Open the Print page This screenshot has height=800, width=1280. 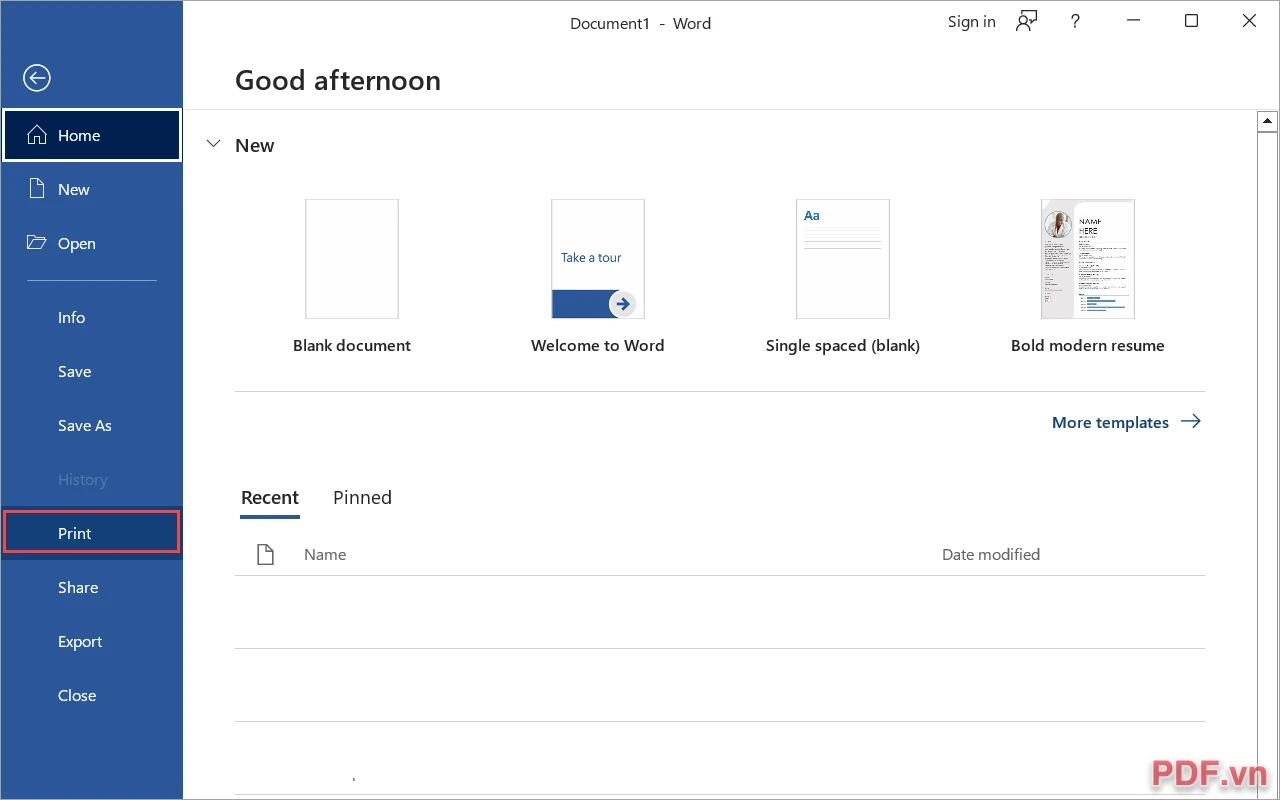[91, 533]
